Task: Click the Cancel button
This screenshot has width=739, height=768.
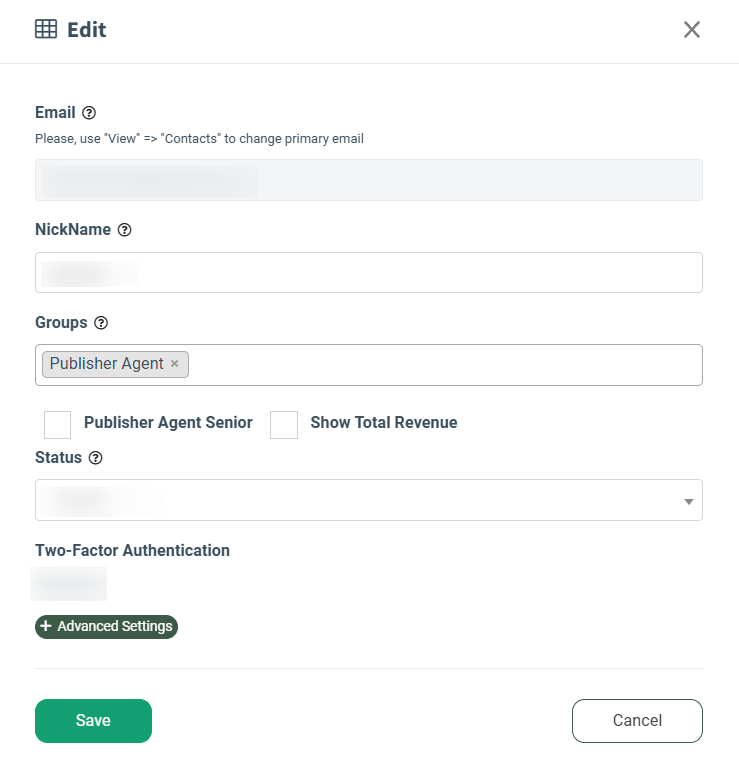Action: 637,720
